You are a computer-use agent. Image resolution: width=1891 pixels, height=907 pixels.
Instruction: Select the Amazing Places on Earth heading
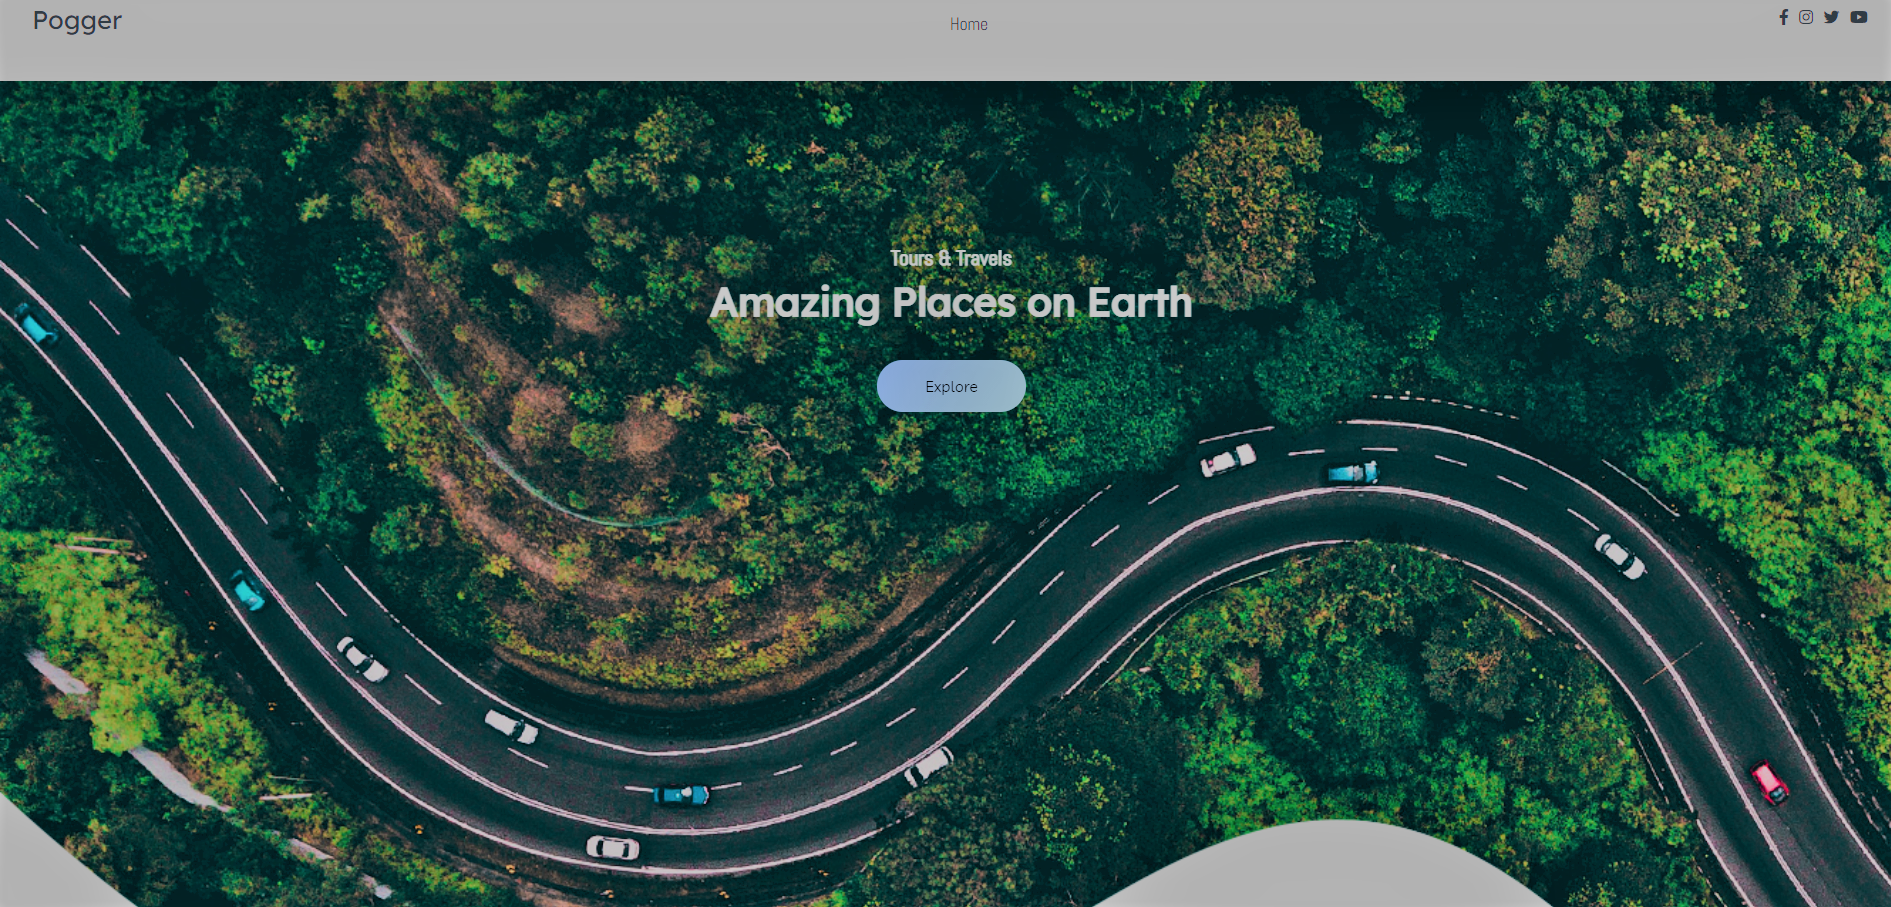951,303
